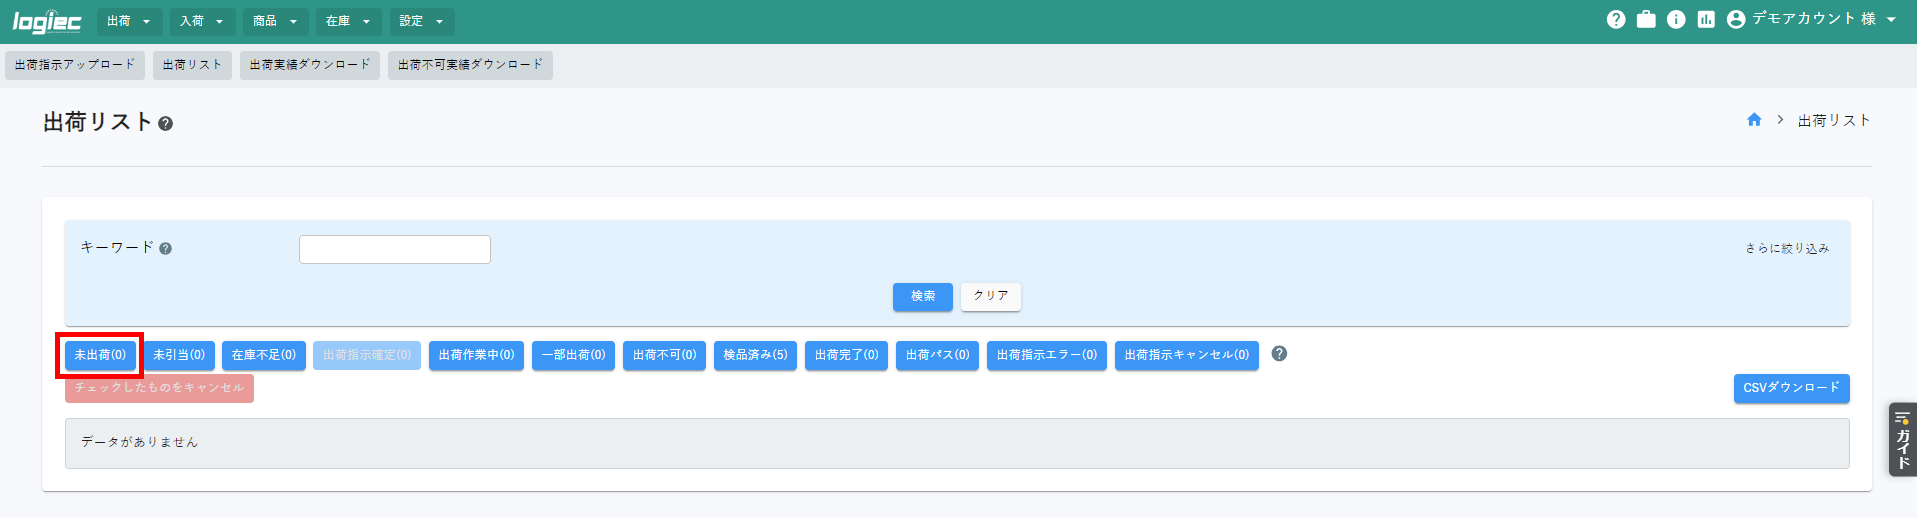Image resolution: width=1917 pixels, height=518 pixels.
Task: Click the logiec logo
Action: pos(46,21)
